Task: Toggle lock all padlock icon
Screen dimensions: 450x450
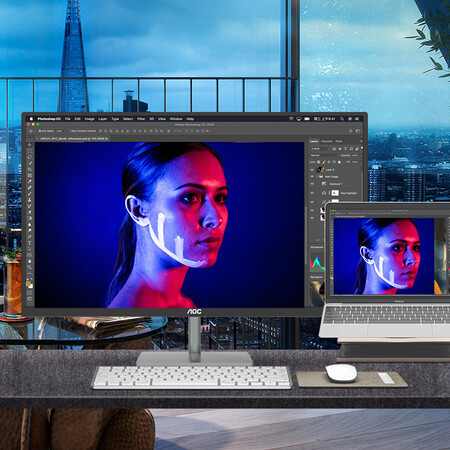Action: point(340,162)
